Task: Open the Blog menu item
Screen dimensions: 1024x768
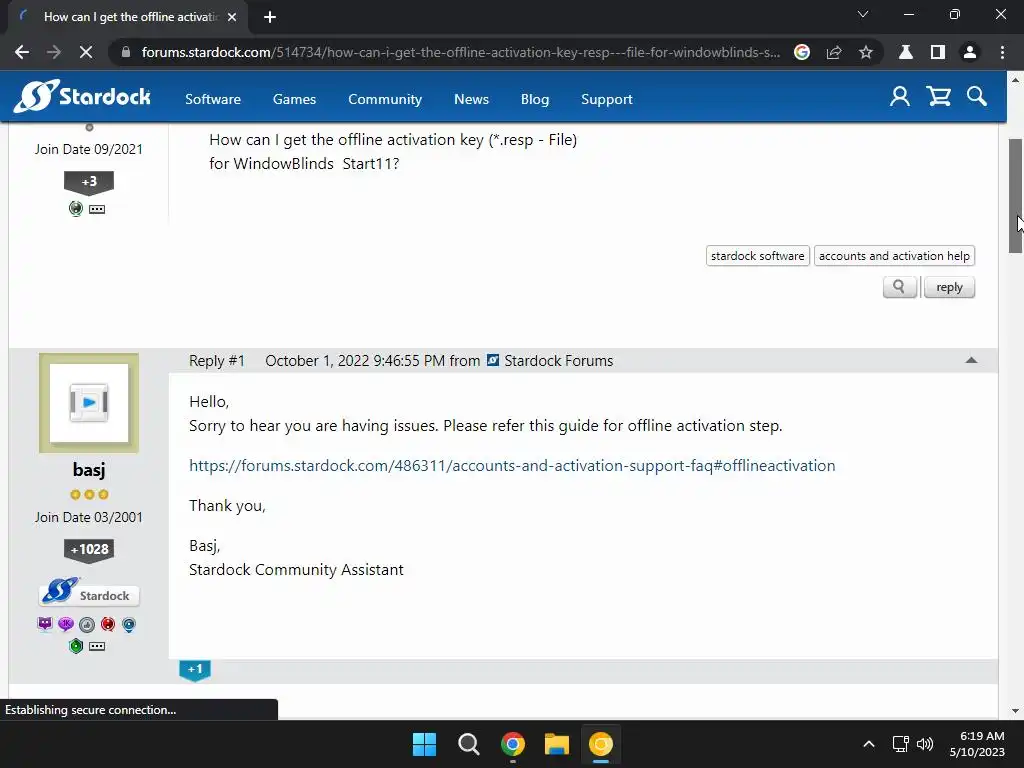Action: pos(535,99)
